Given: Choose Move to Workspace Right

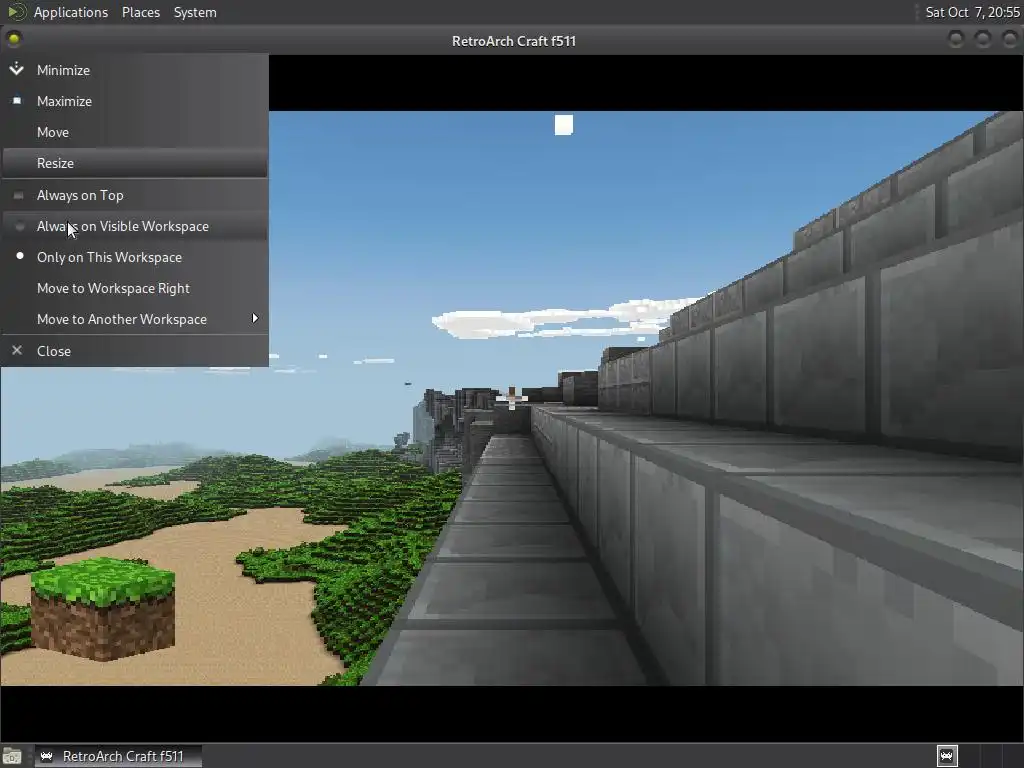Looking at the screenshot, I should [x=135, y=288].
